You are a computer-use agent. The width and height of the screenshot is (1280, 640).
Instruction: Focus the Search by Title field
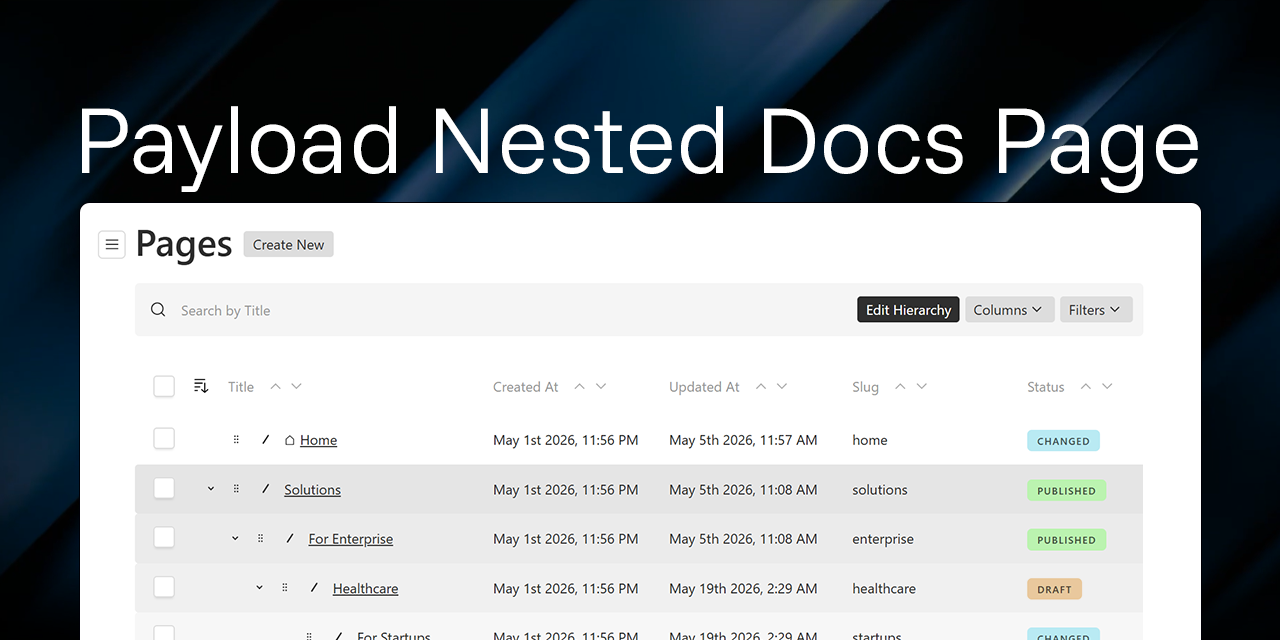click(510, 310)
